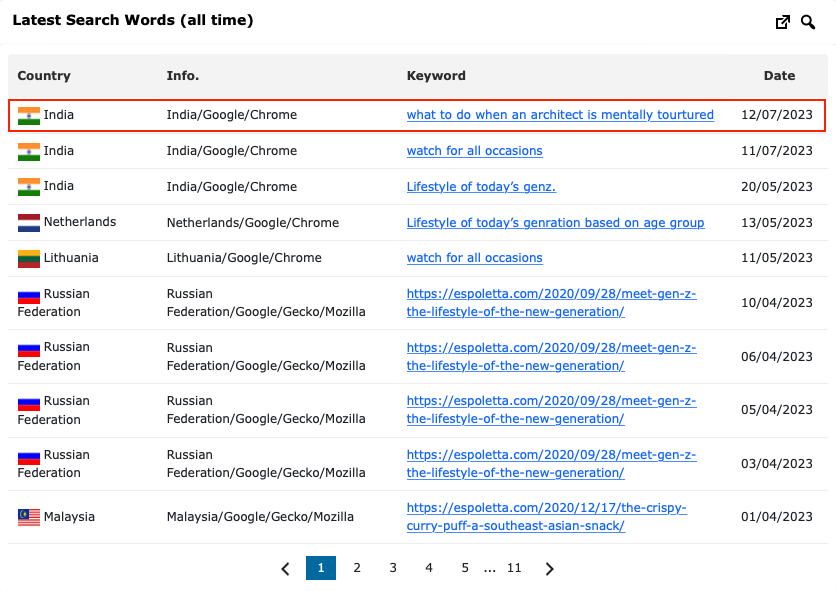Screen dimensions: 836x591
Task: Click the 'Netherlands' country name
Action: coord(79,222)
